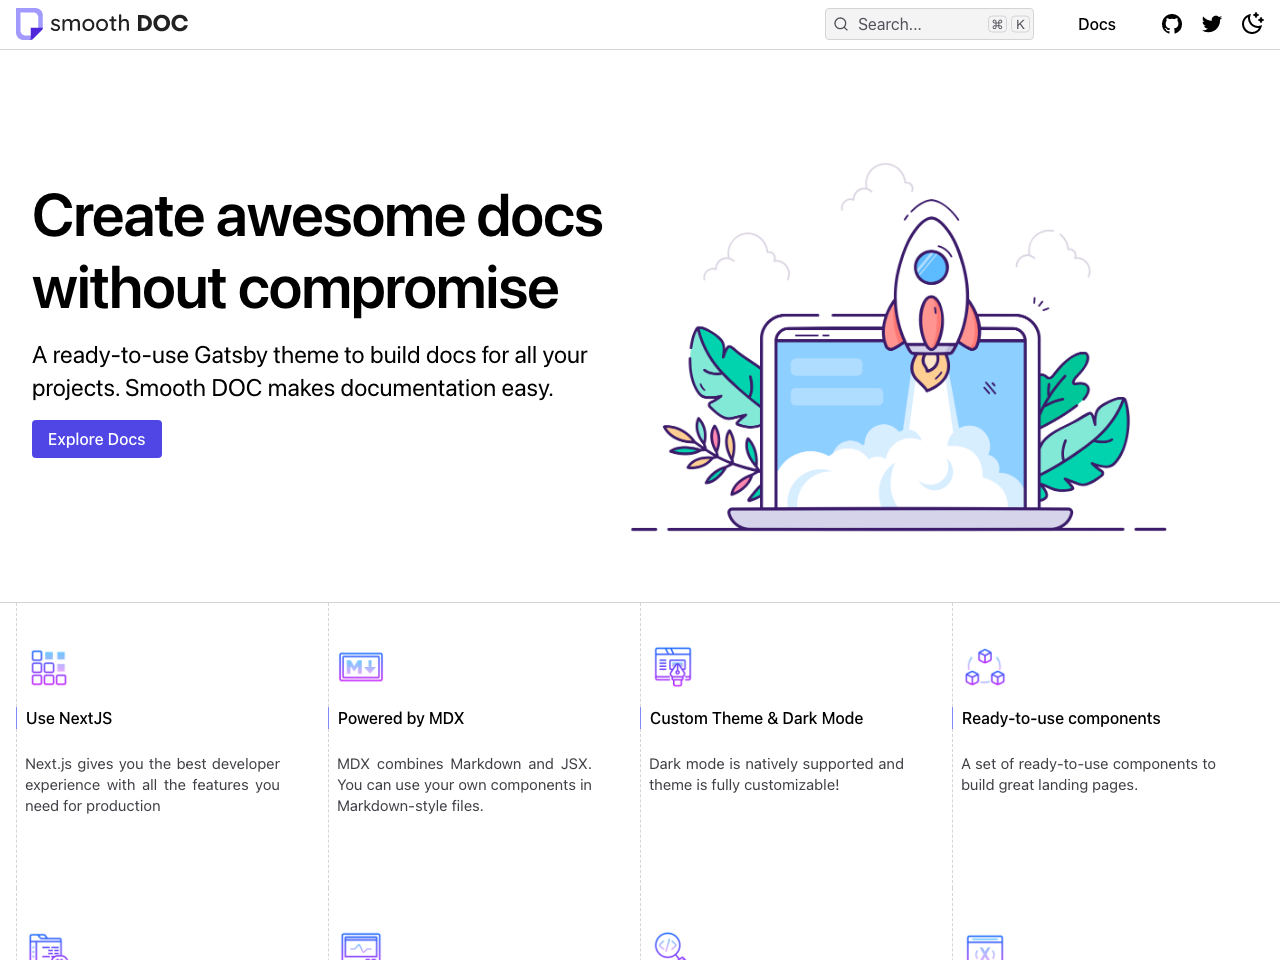Click the Smooth DOC logo icon
The height and width of the screenshot is (960, 1280).
[x=29, y=24]
